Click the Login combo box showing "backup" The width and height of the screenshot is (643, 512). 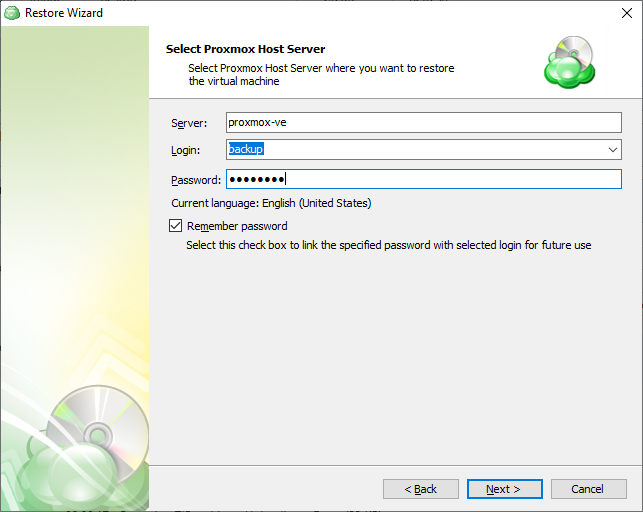(415, 150)
